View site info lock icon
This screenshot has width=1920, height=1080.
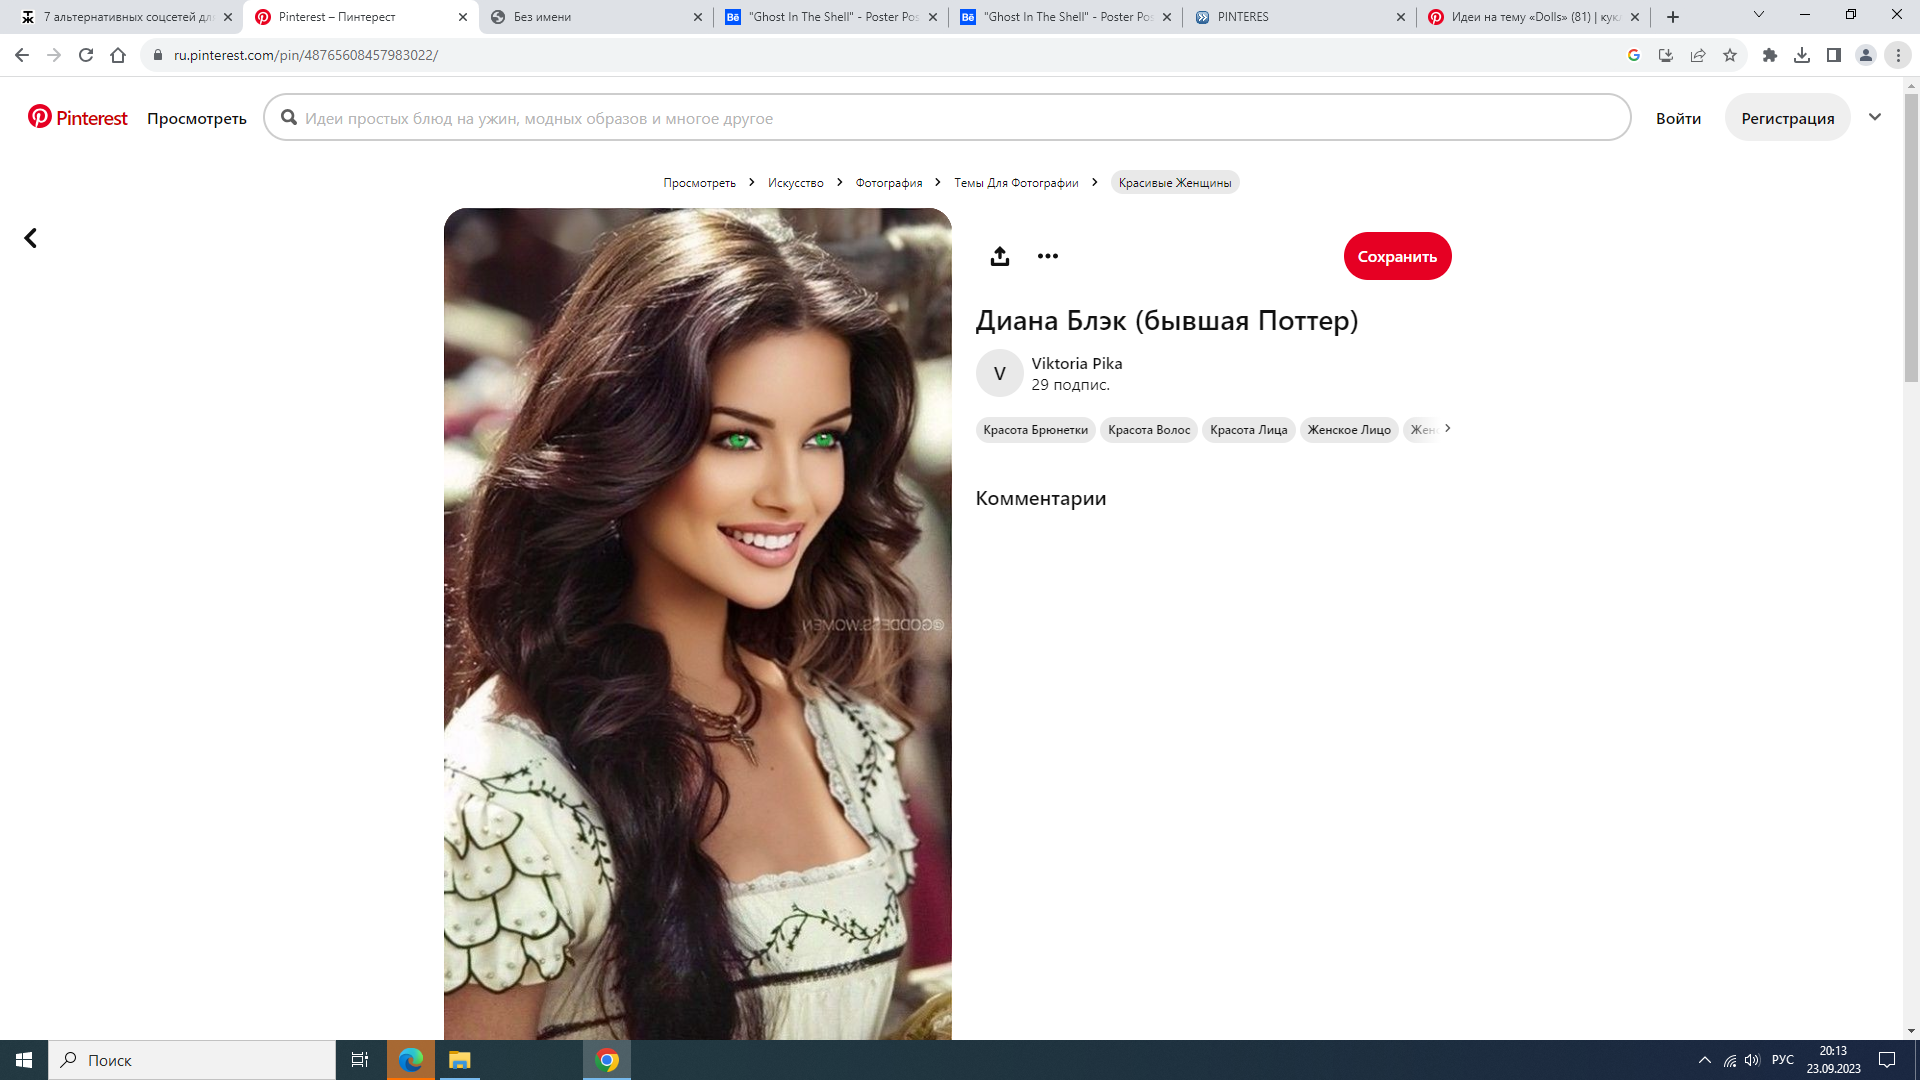157,55
